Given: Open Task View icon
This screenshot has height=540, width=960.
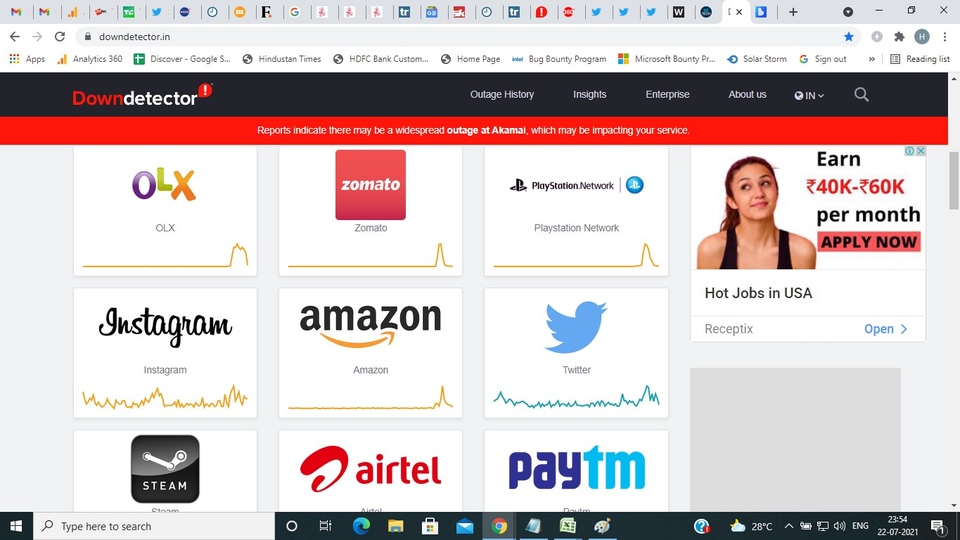Looking at the screenshot, I should coord(325,526).
